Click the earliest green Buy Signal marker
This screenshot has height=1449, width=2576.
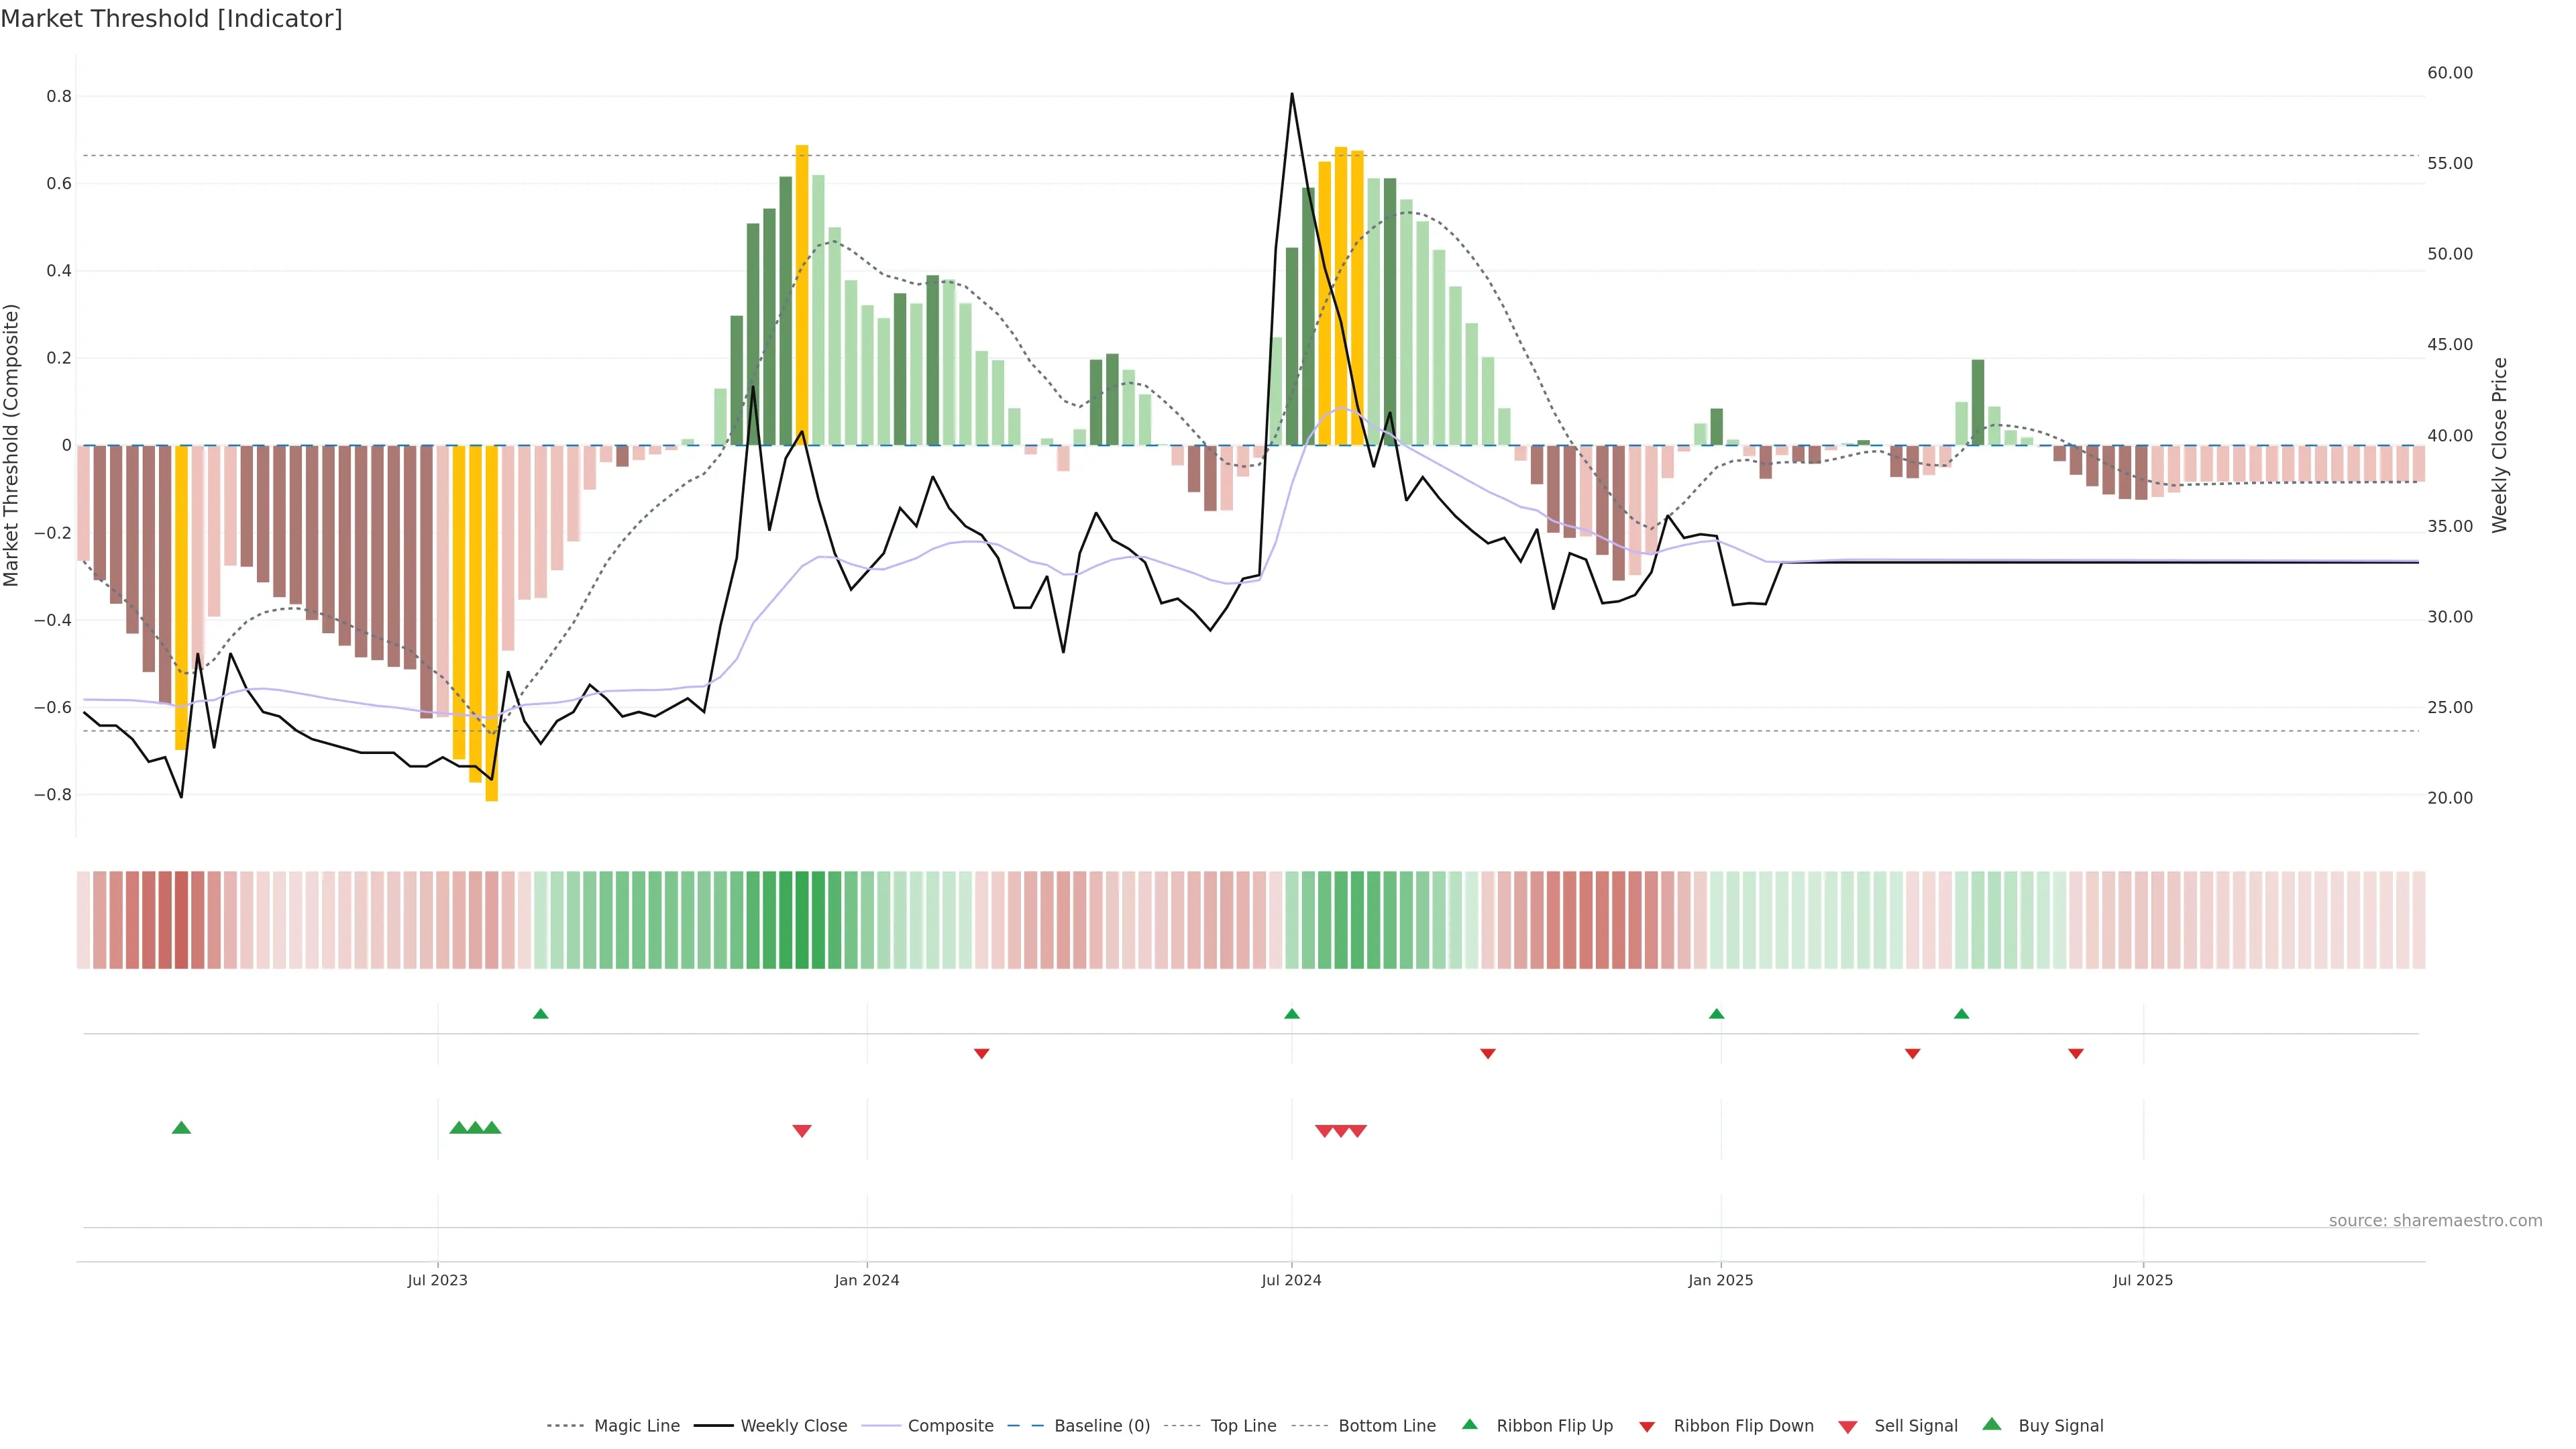(x=181, y=1128)
